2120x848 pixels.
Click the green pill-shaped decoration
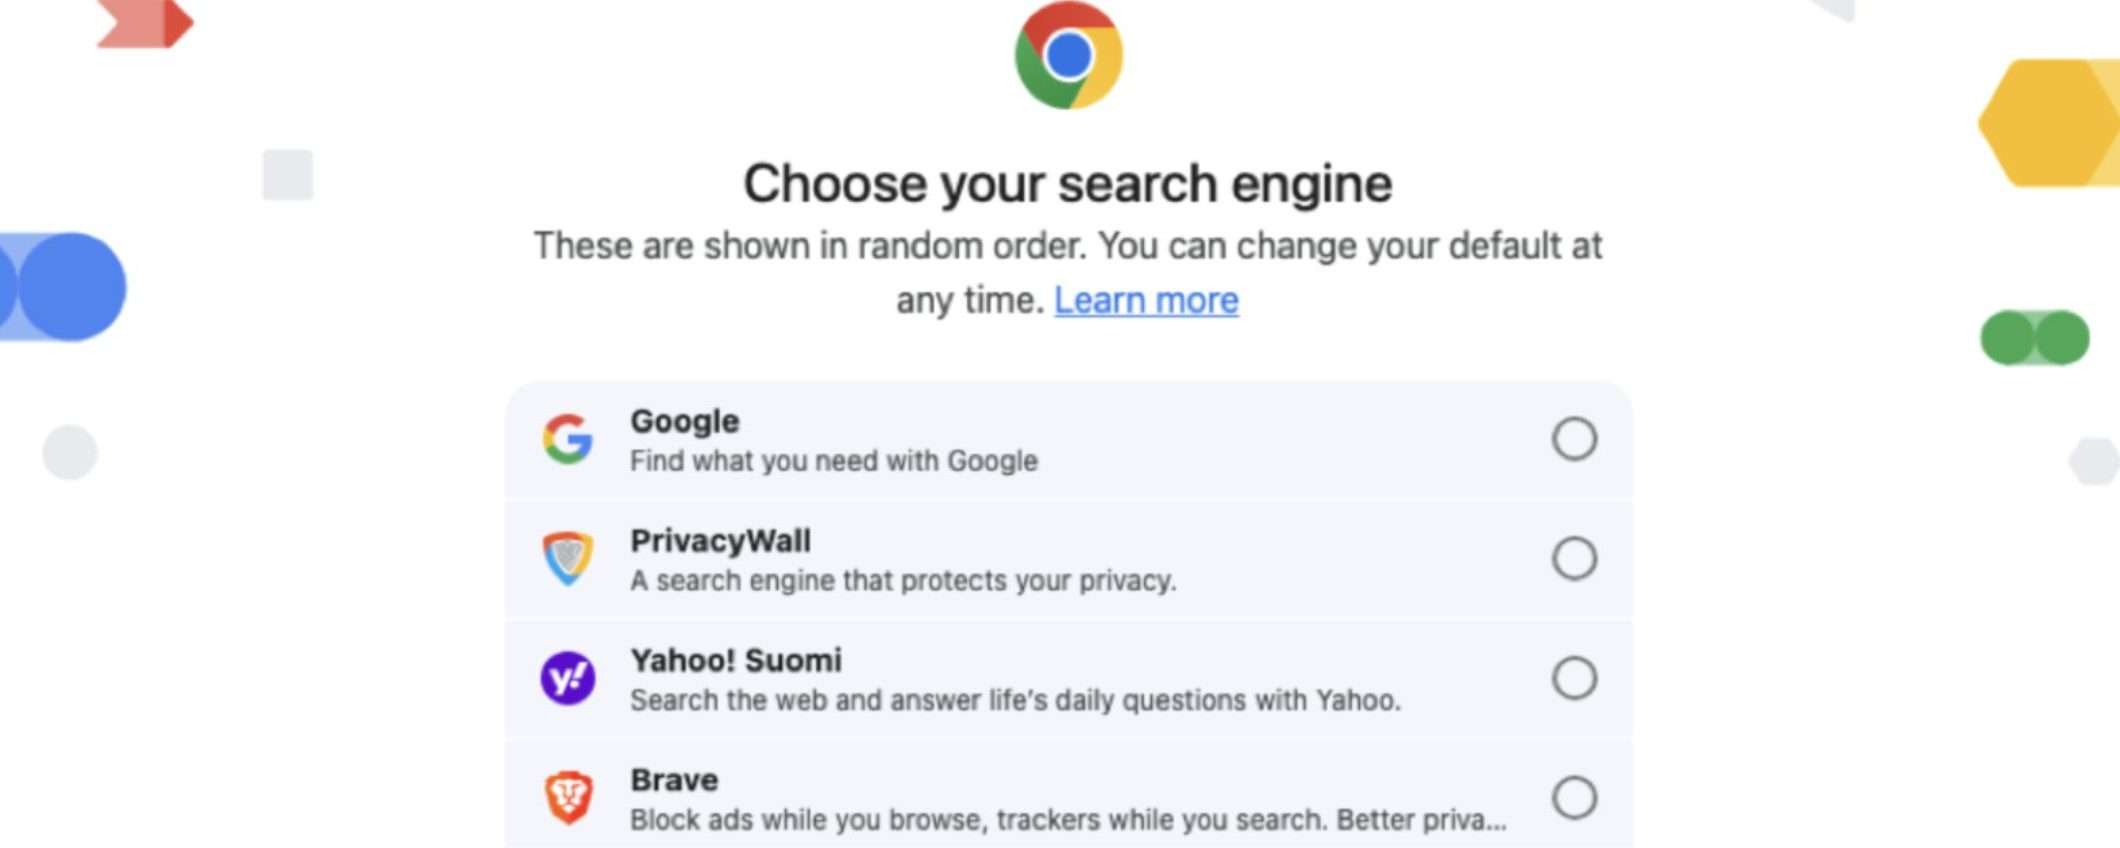coord(2034,338)
